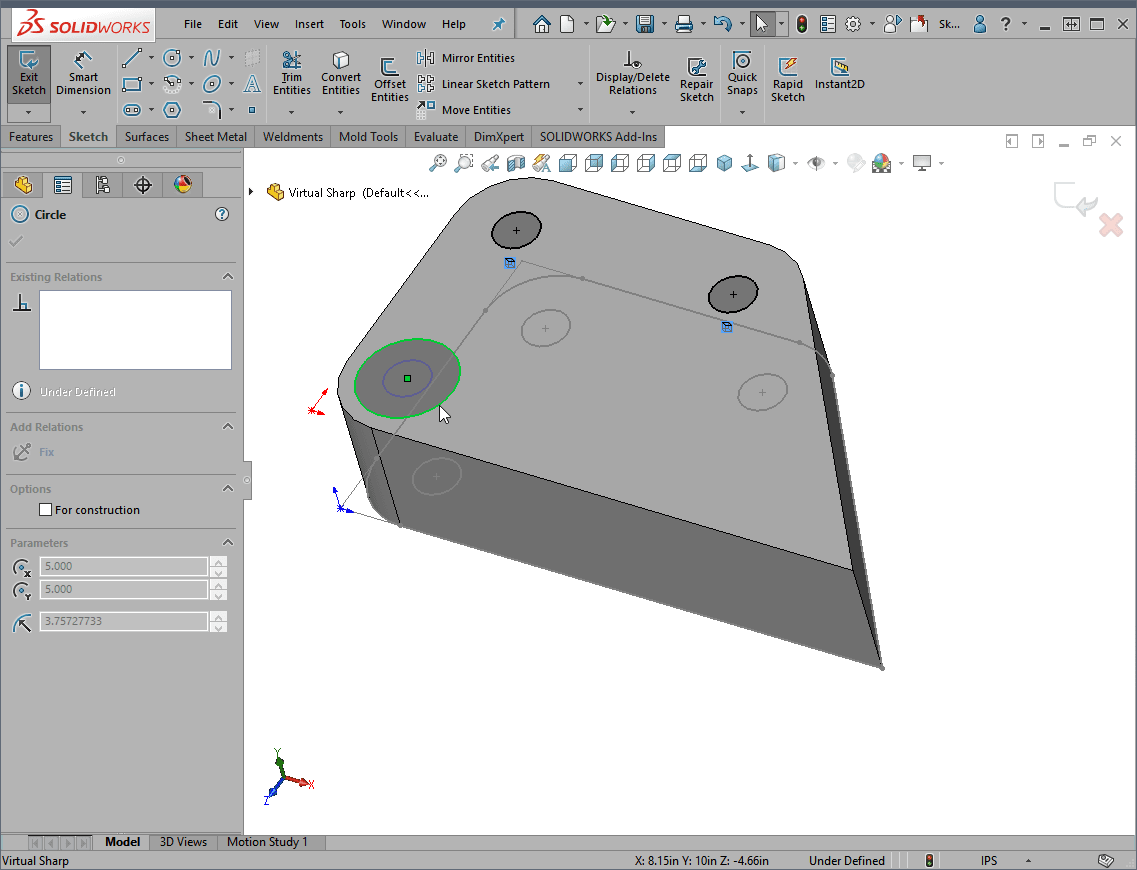The width and height of the screenshot is (1137, 870).
Task: Switch to the Sheet Metal tab
Action: [x=215, y=136]
